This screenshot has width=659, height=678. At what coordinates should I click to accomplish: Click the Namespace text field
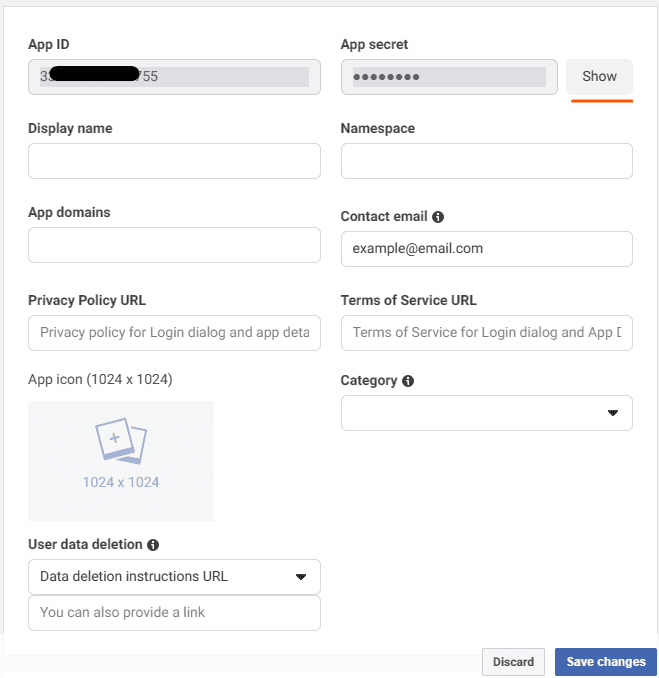[x=486, y=161]
